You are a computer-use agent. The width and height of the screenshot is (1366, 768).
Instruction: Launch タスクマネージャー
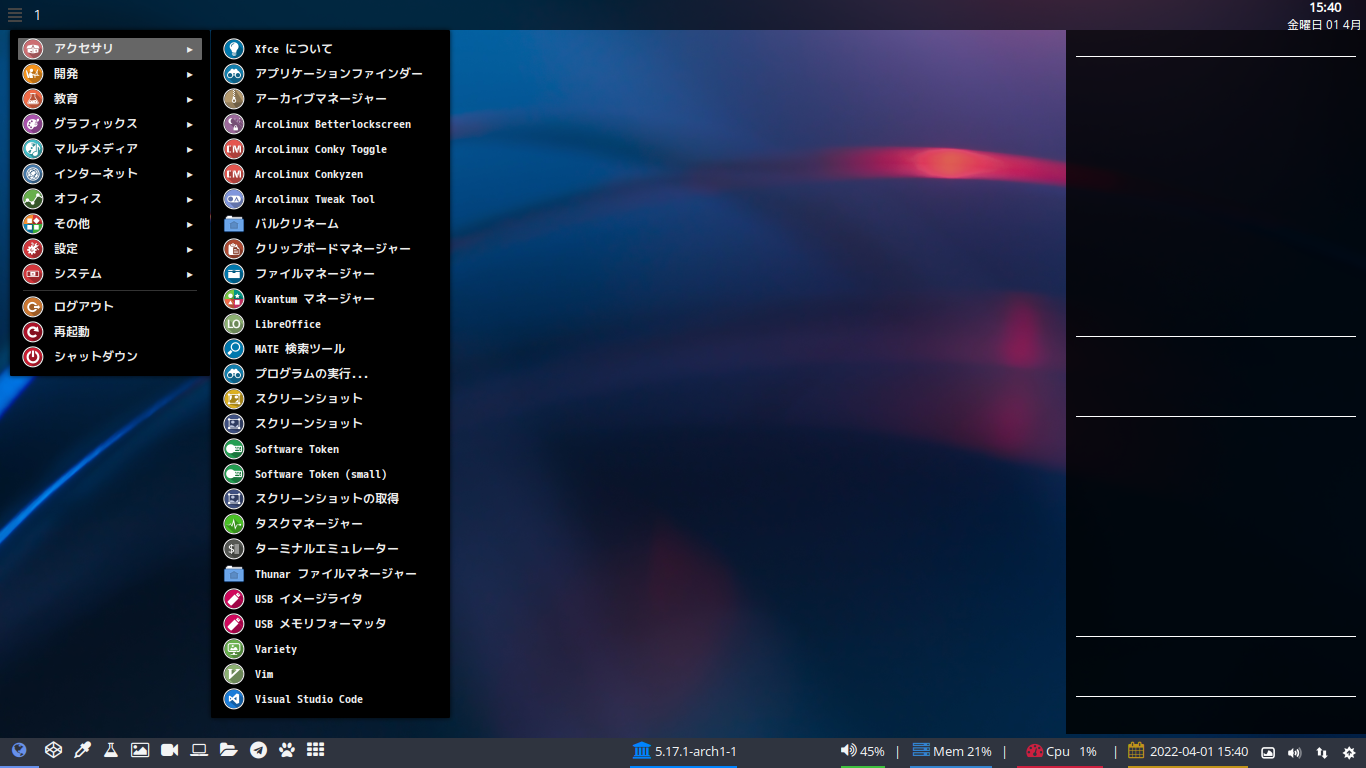330,523
